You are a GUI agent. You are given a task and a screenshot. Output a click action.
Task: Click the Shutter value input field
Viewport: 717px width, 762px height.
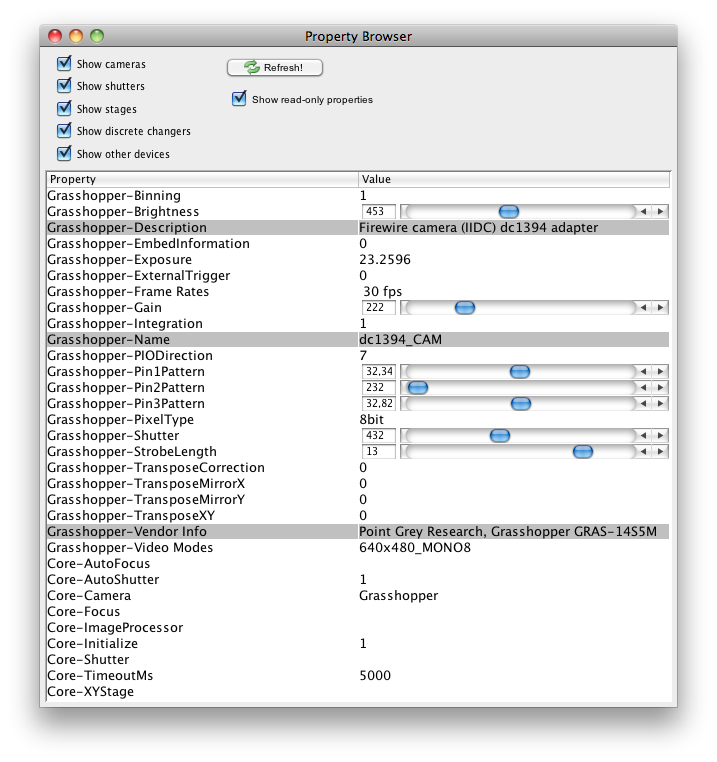click(380, 436)
